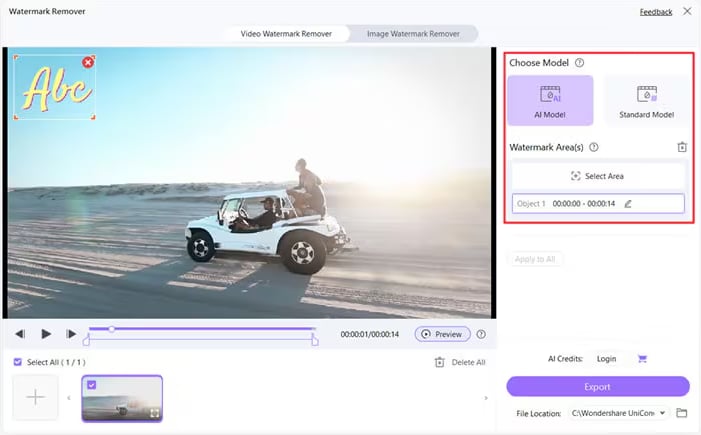Open the Feedback link
Viewport: 701px width, 435px height.
tap(656, 12)
